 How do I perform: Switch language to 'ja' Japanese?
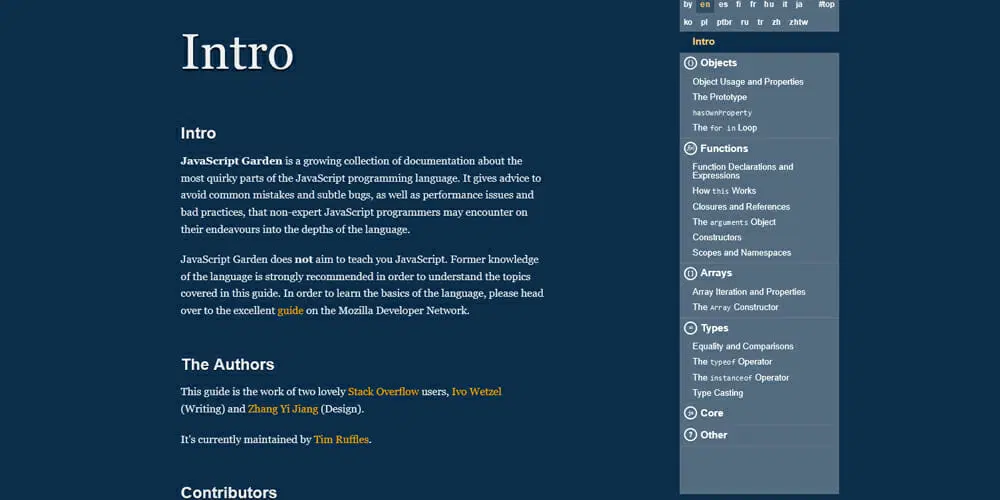click(x=798, y=5)
